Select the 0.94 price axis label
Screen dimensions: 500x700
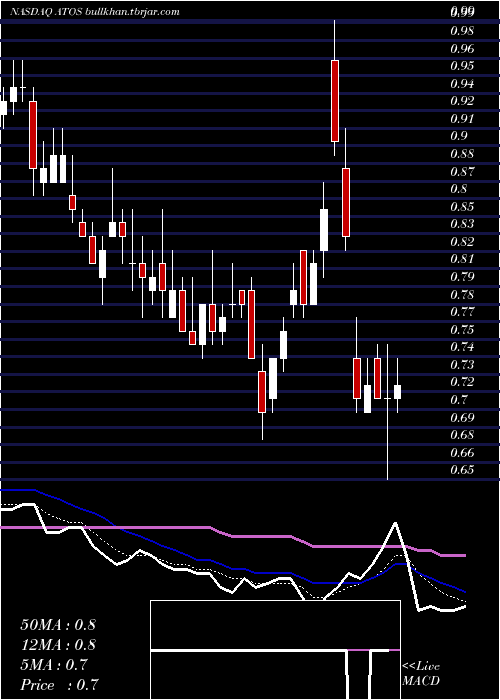pos(462,83)
